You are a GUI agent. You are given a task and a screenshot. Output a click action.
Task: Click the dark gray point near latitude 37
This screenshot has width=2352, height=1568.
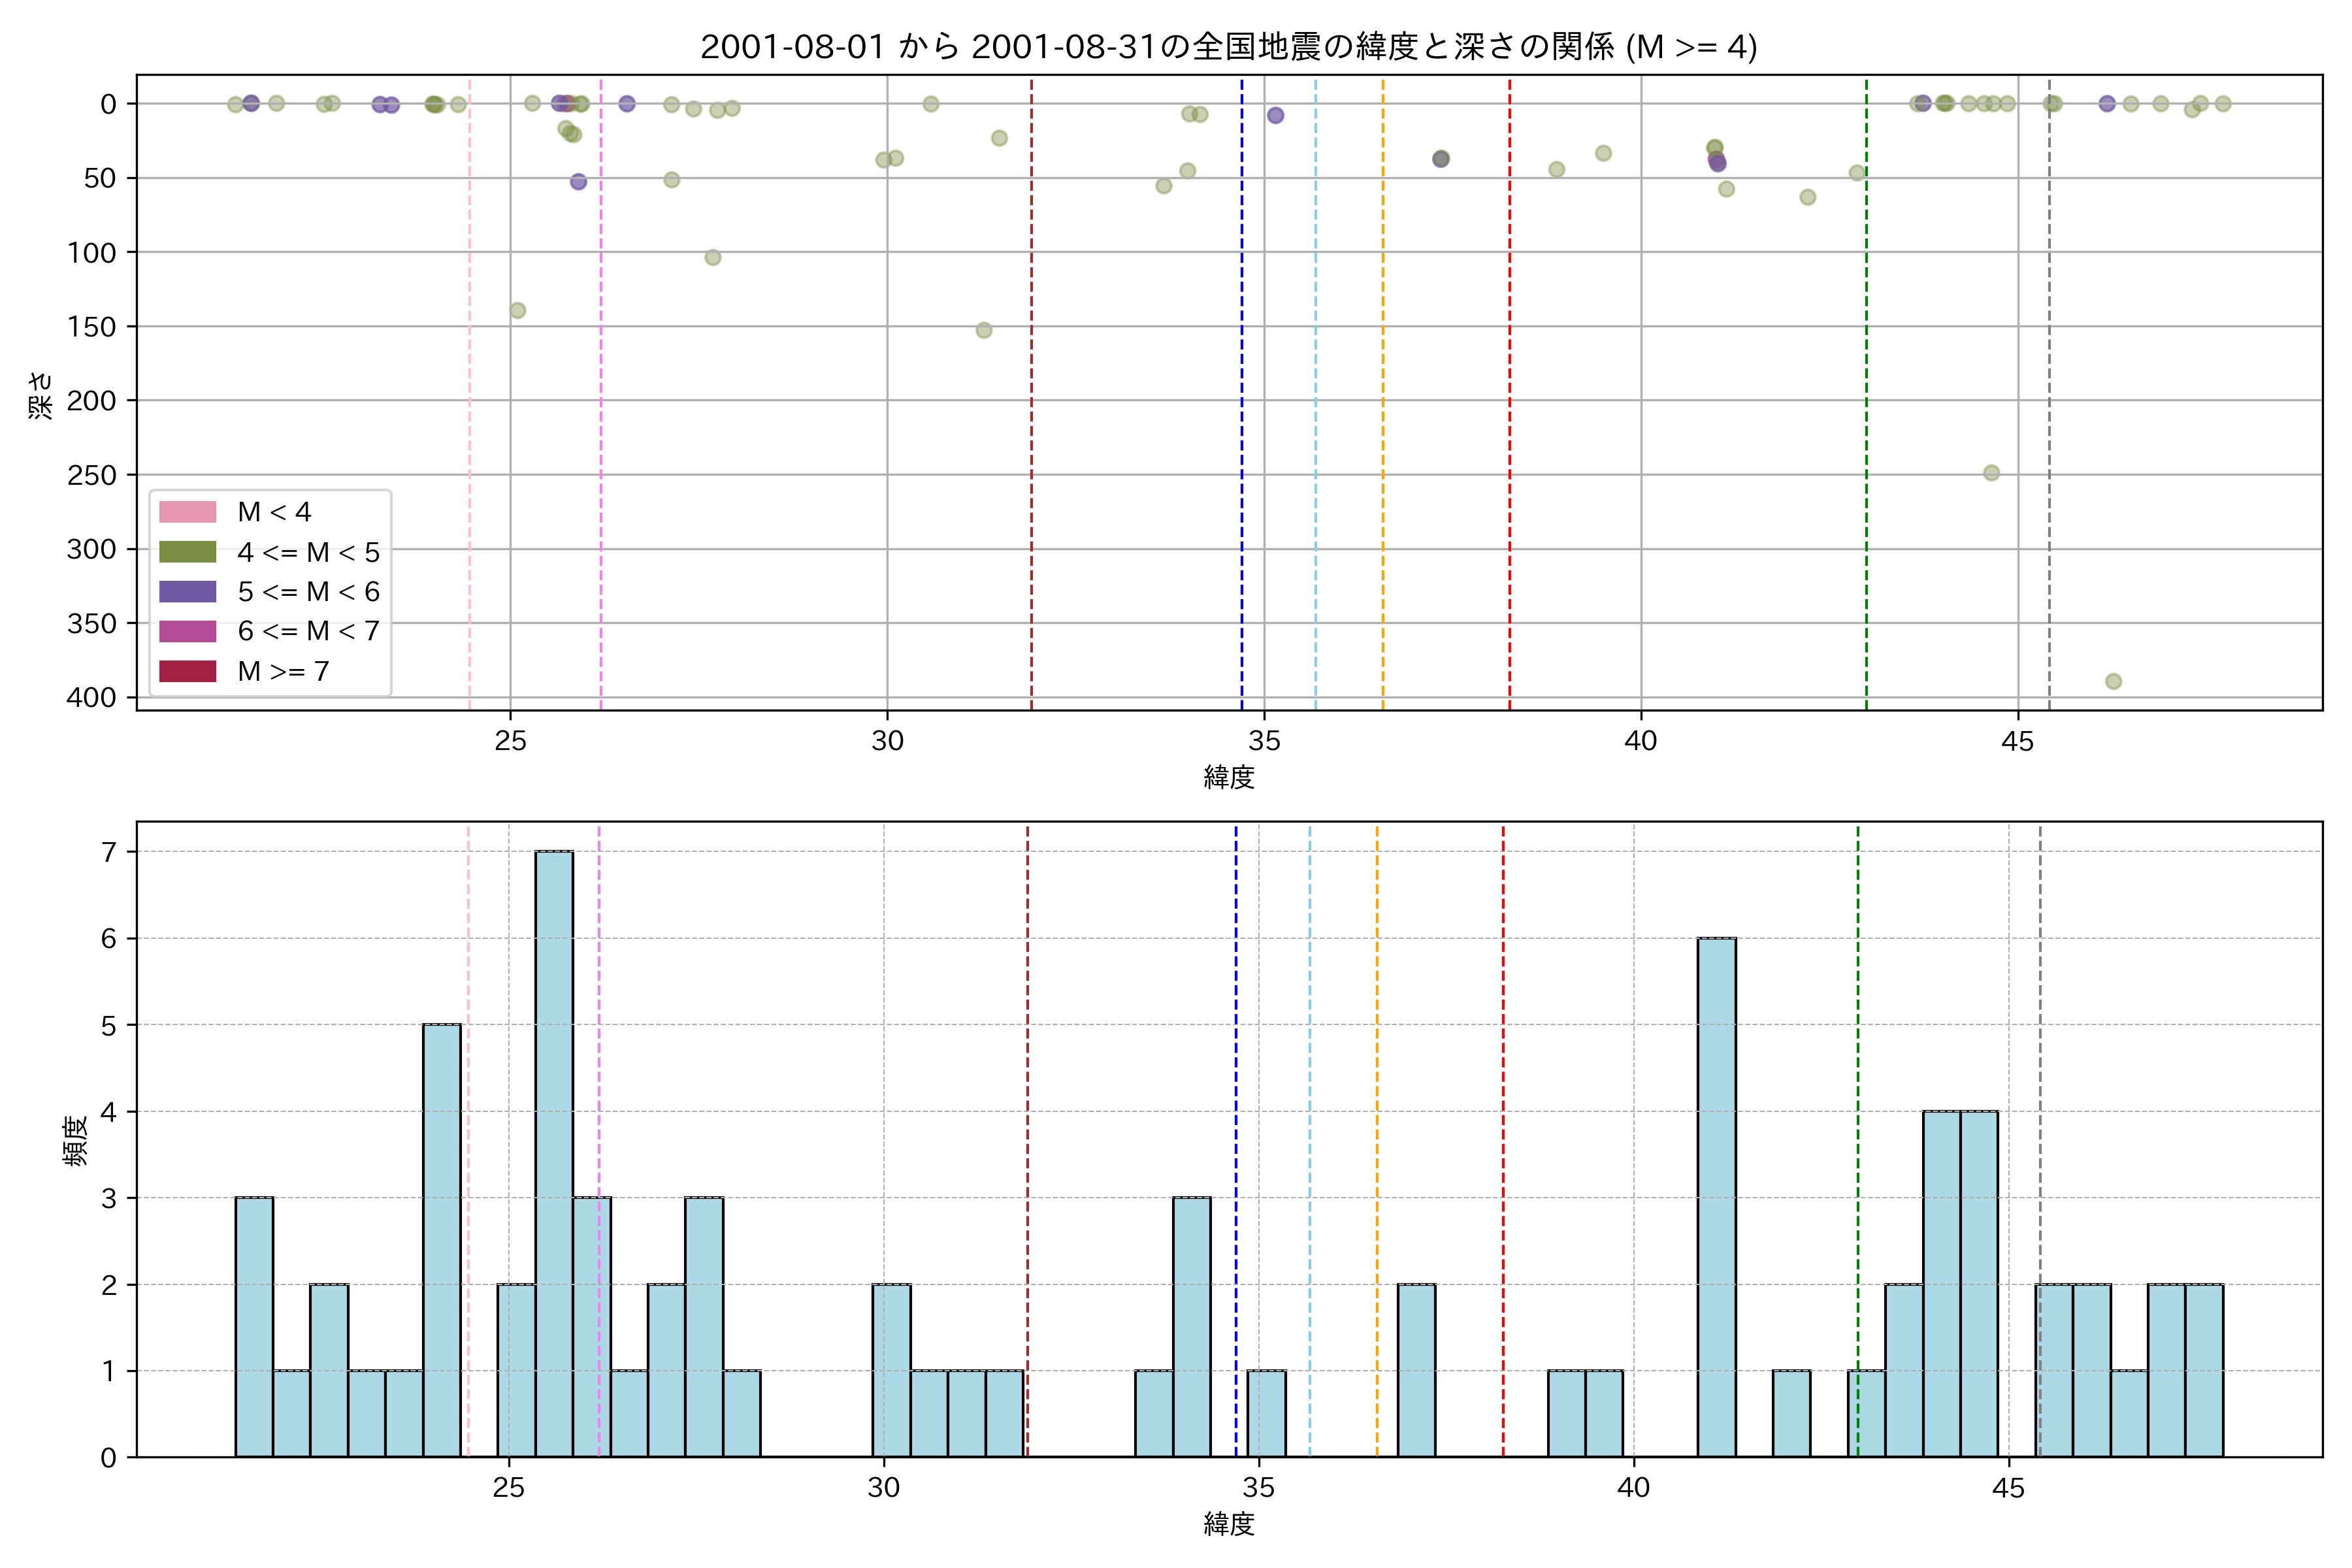pyautogui.click(x=1440, y=159)
